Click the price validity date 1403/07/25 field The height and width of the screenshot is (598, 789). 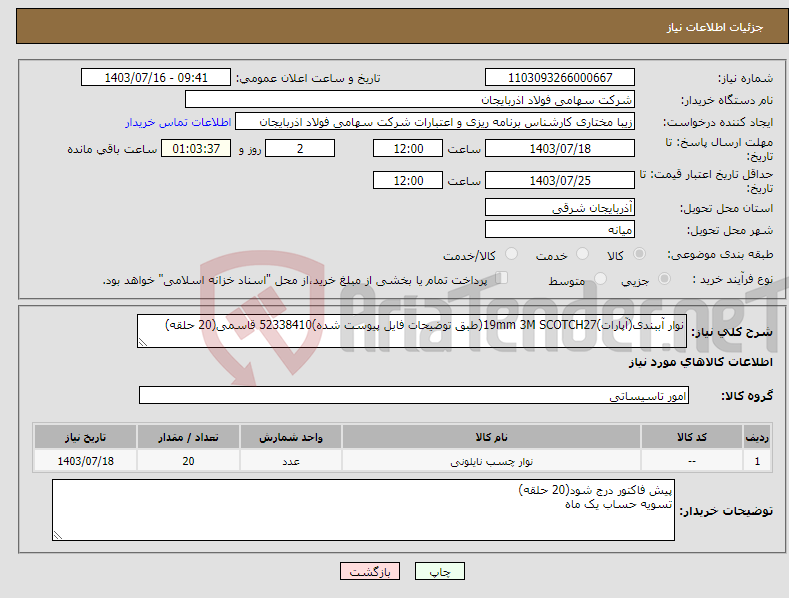click(560, 180)
